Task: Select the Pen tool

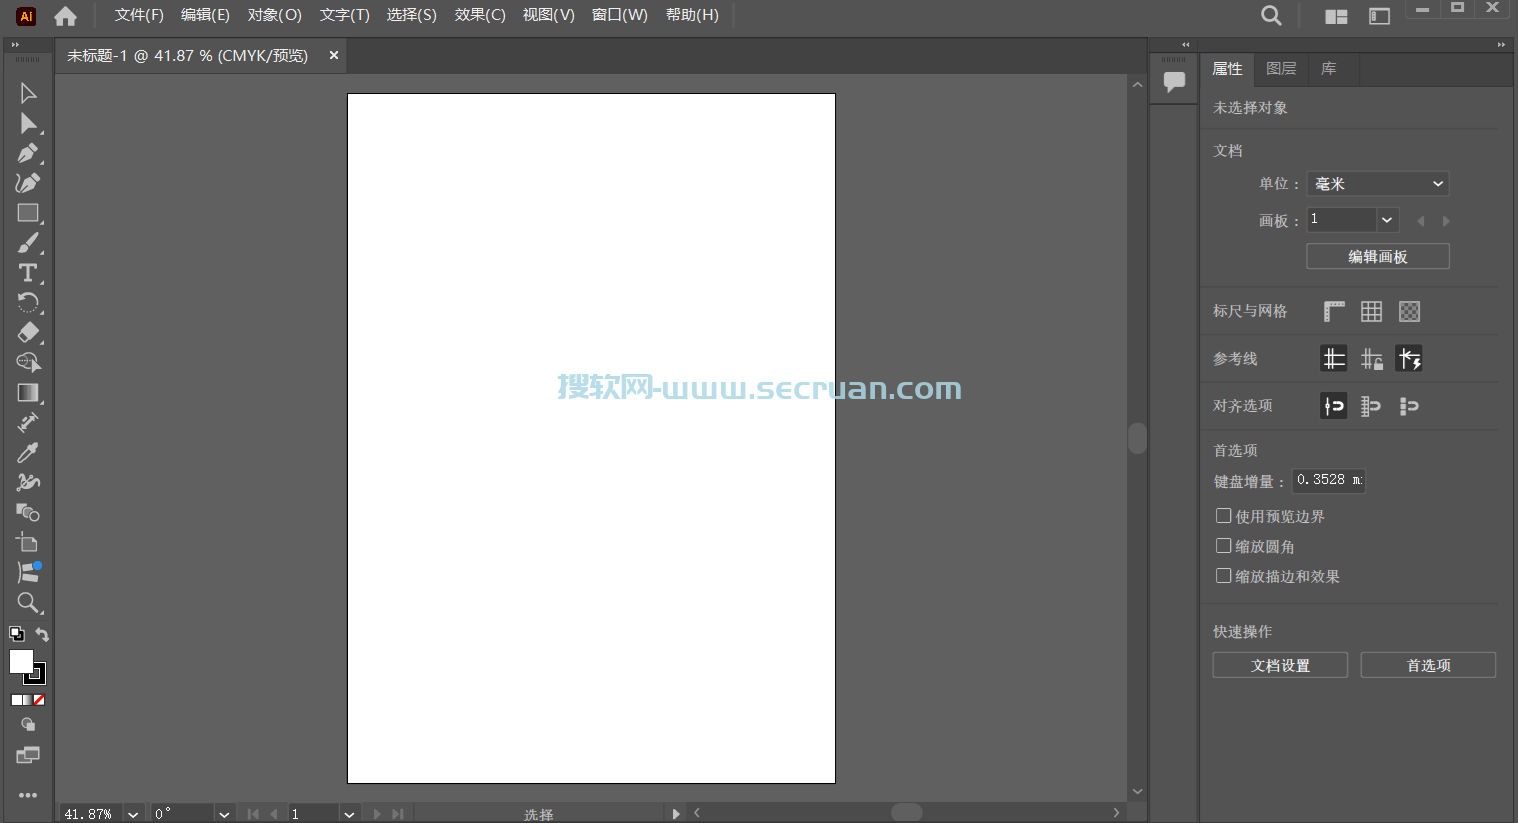Action: pos(28,153)
